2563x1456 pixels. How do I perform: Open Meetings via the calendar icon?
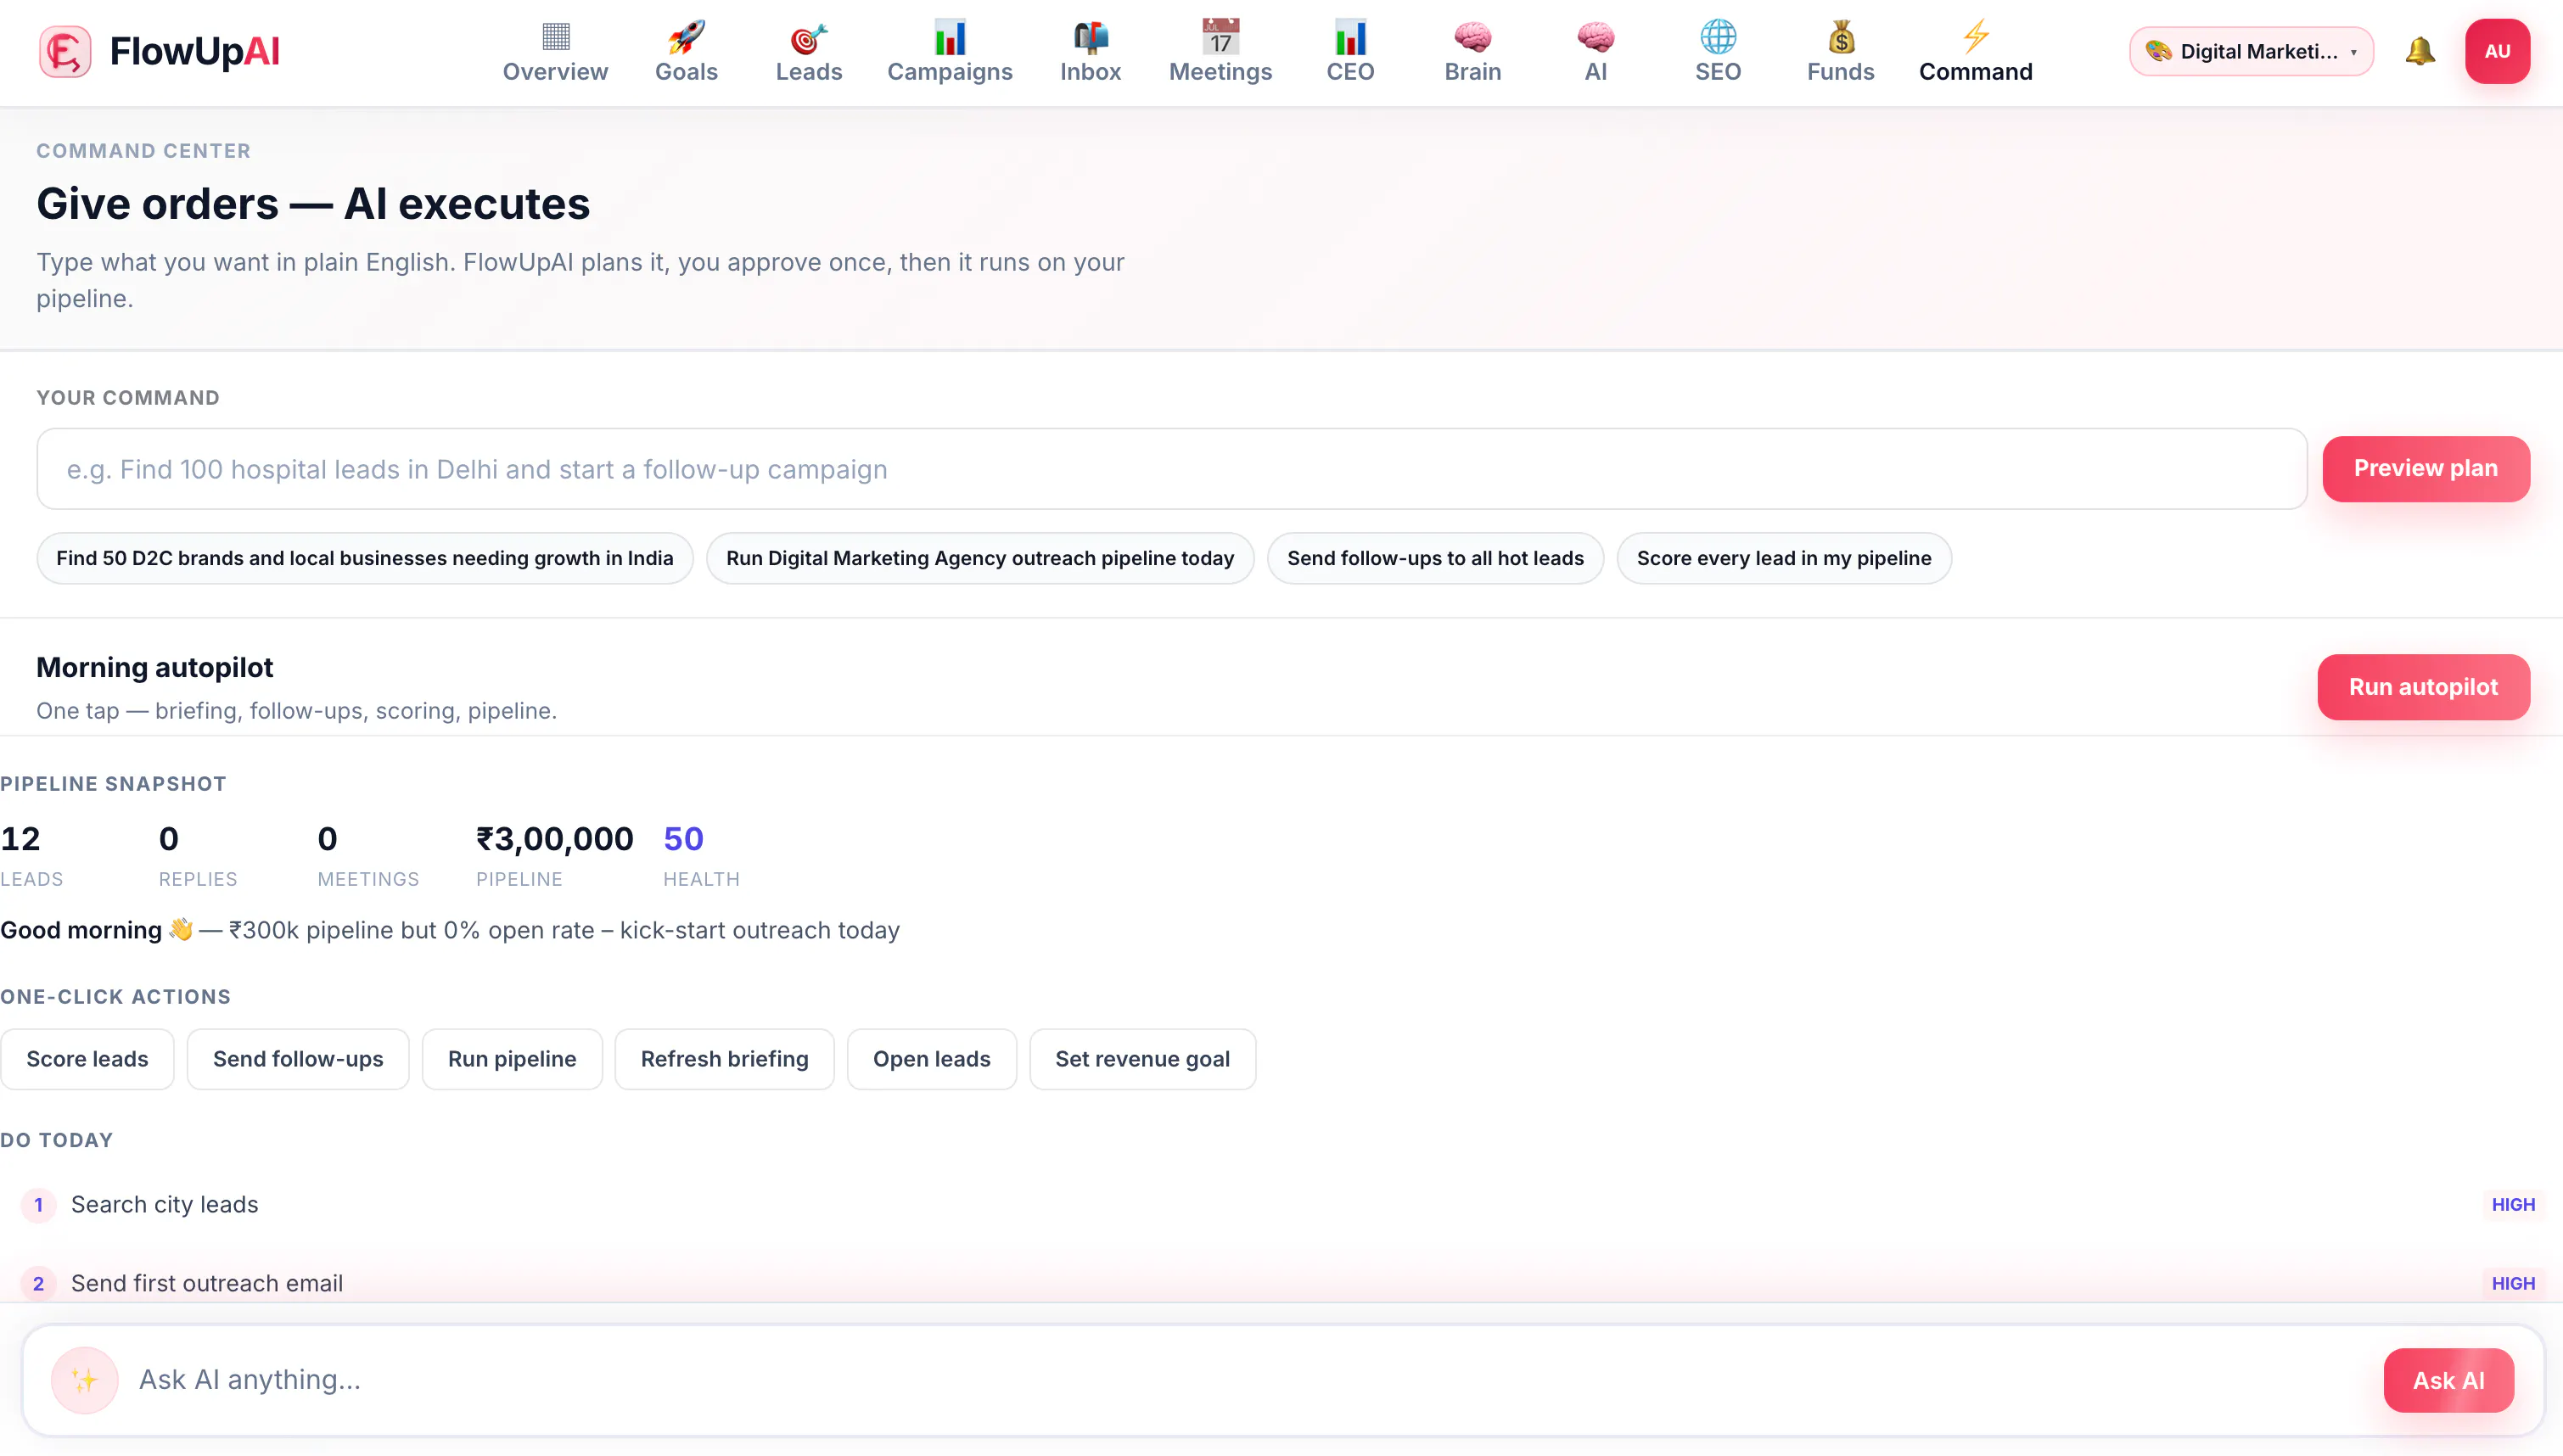(1220, 37)
